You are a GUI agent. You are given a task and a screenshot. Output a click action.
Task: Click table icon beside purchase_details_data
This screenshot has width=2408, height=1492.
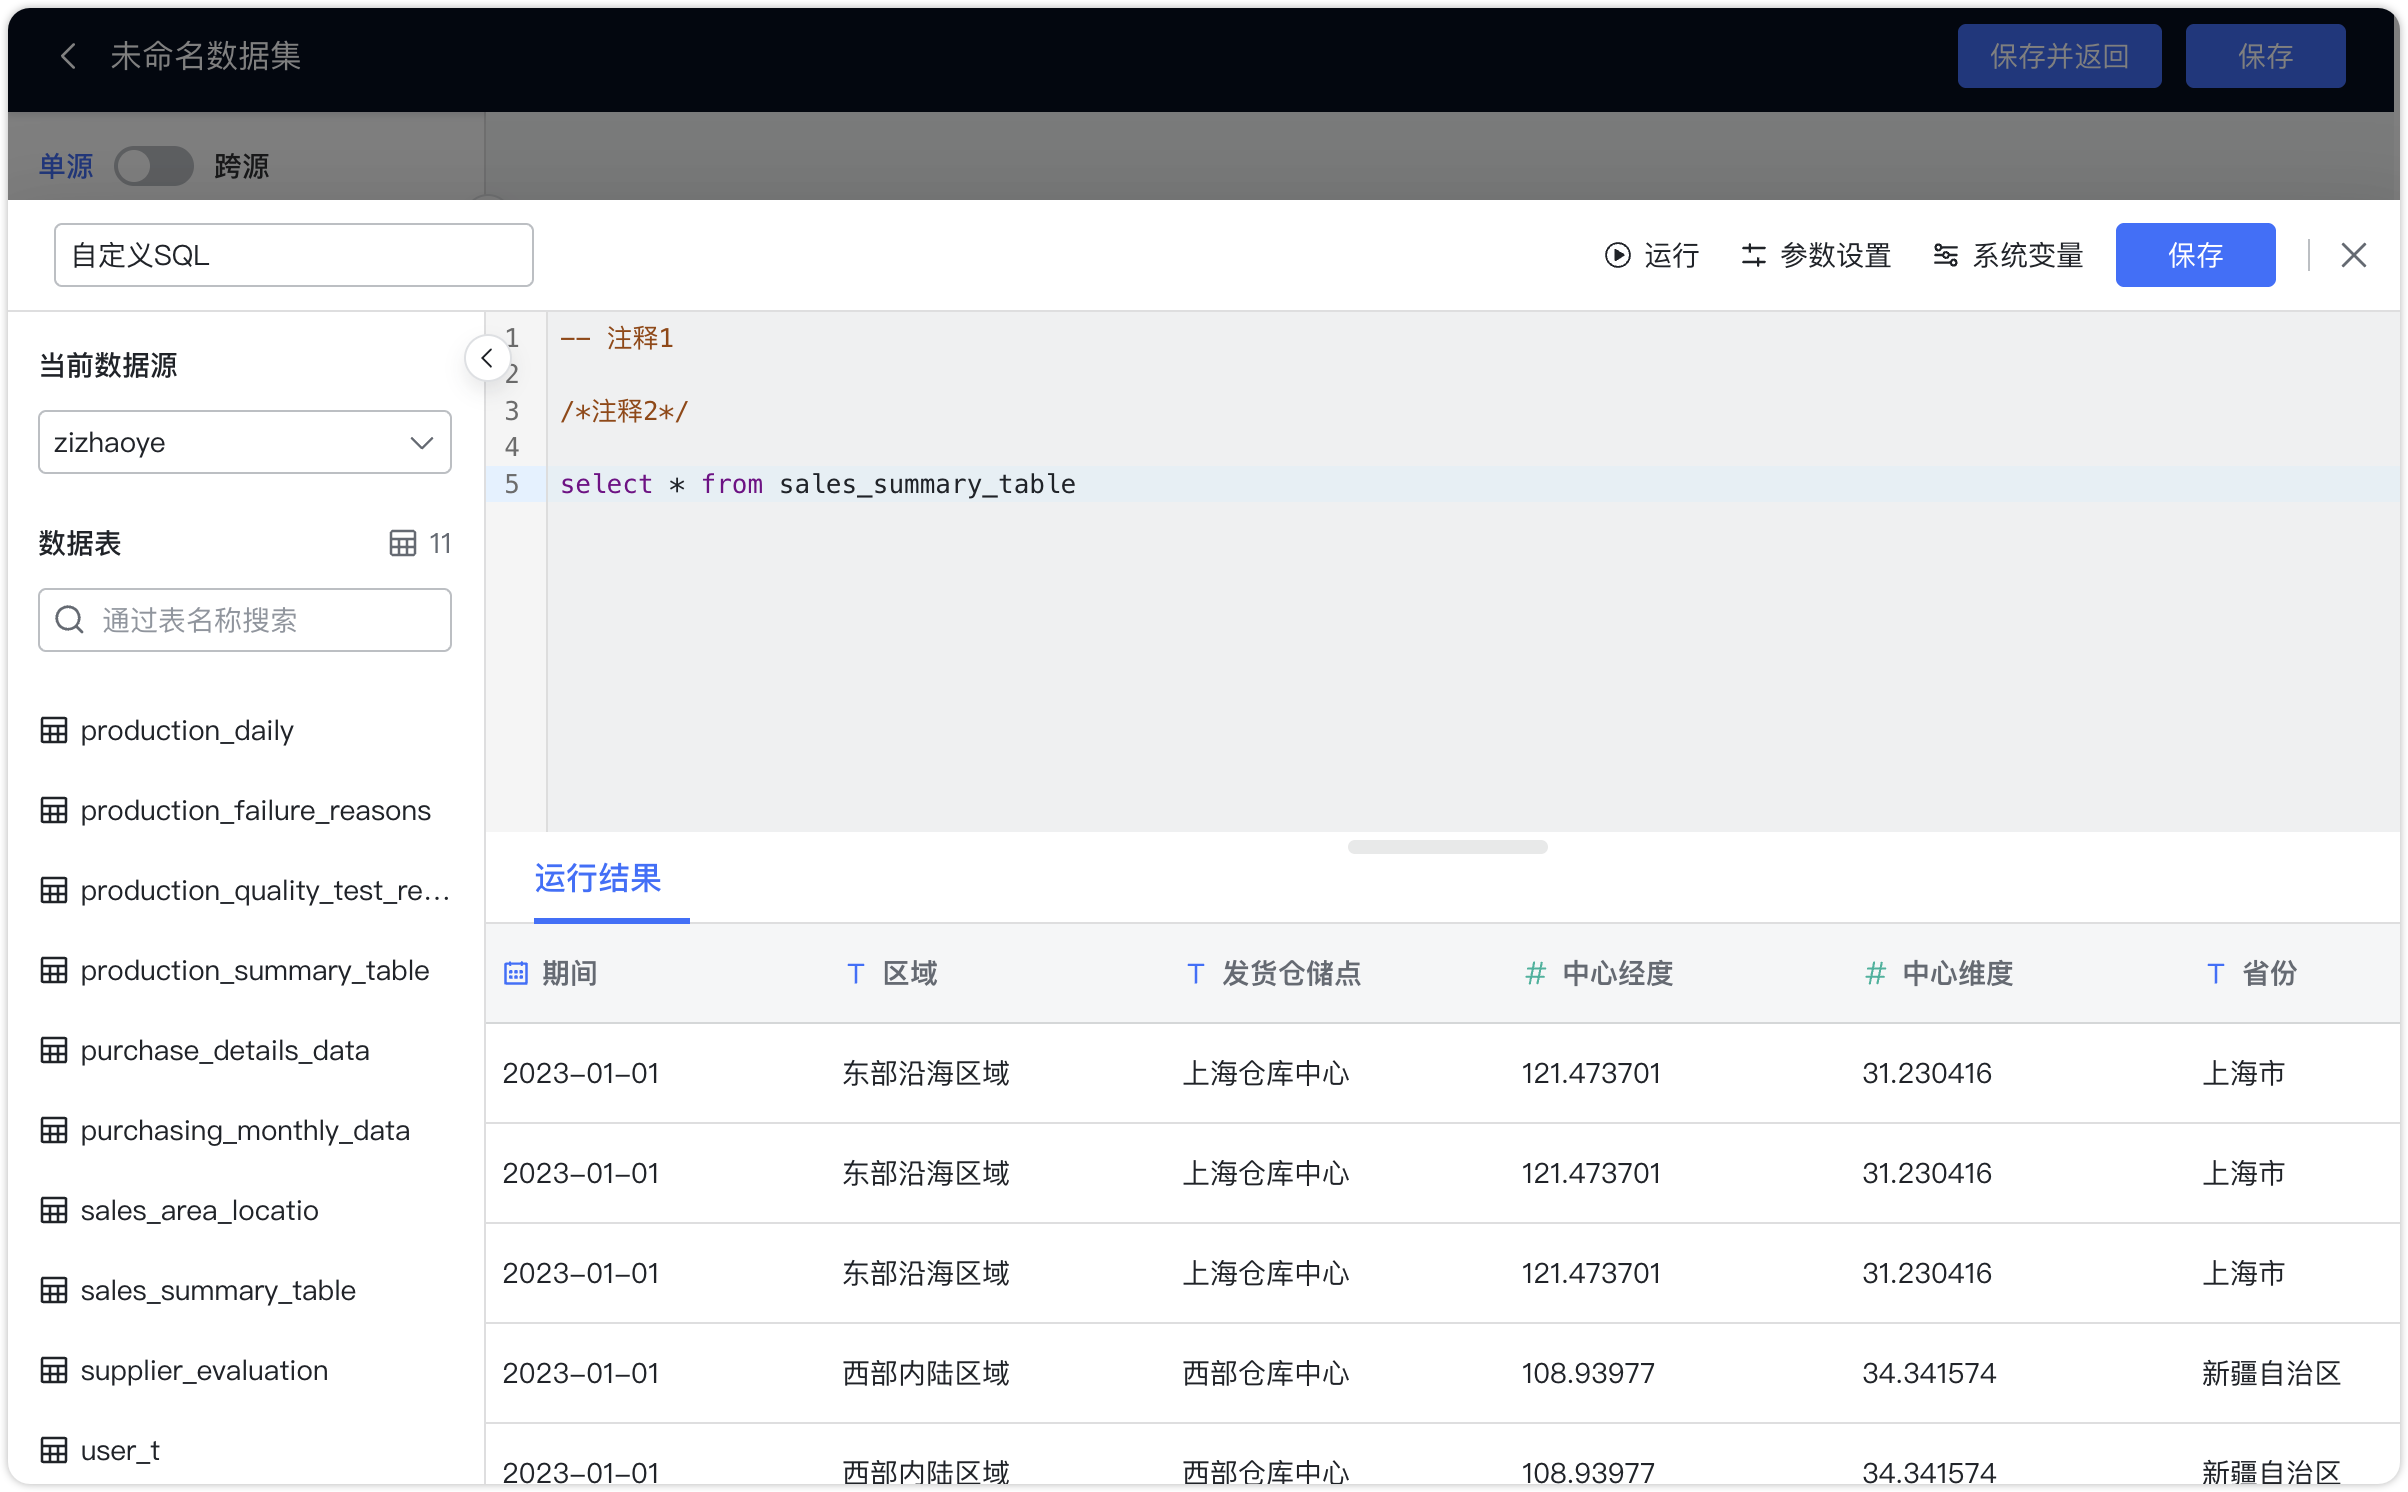click(54, 1050)
